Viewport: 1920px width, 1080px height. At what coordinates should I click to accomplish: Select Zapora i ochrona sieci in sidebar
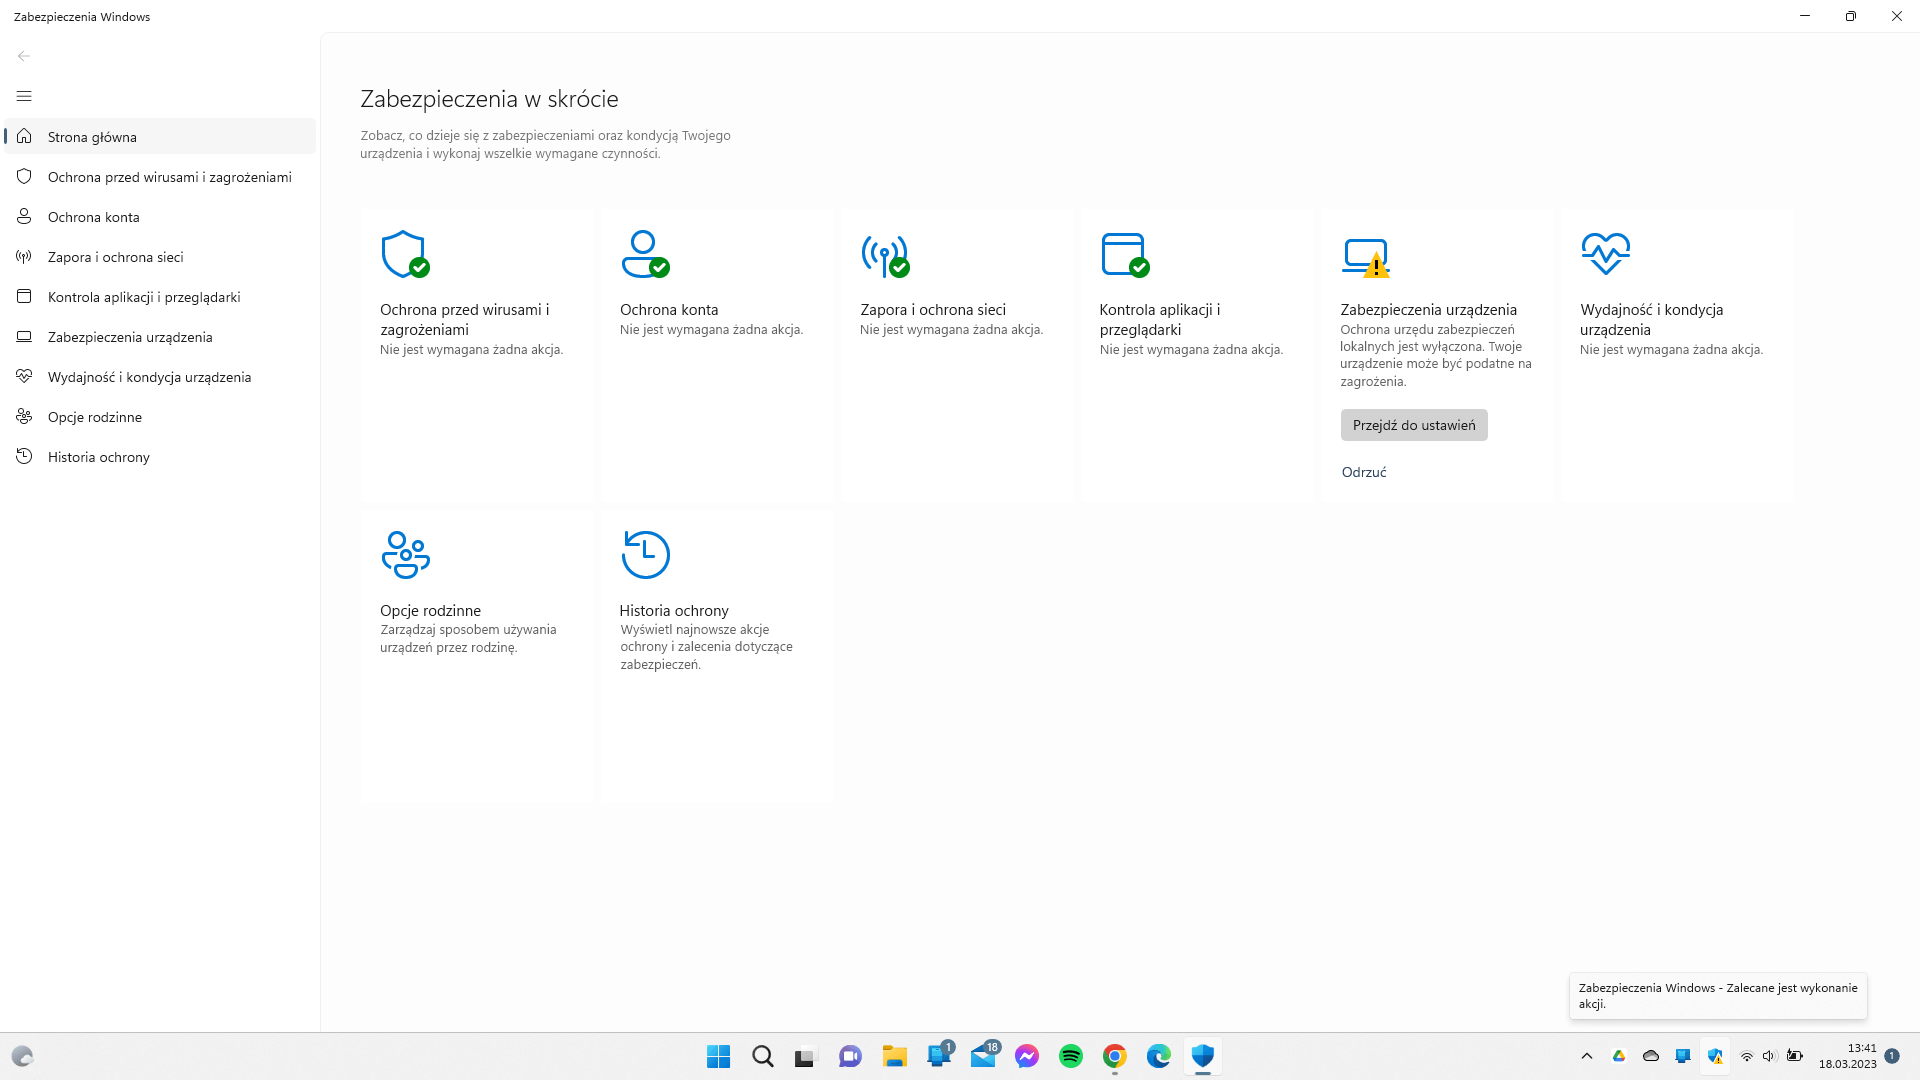(115, 257)
